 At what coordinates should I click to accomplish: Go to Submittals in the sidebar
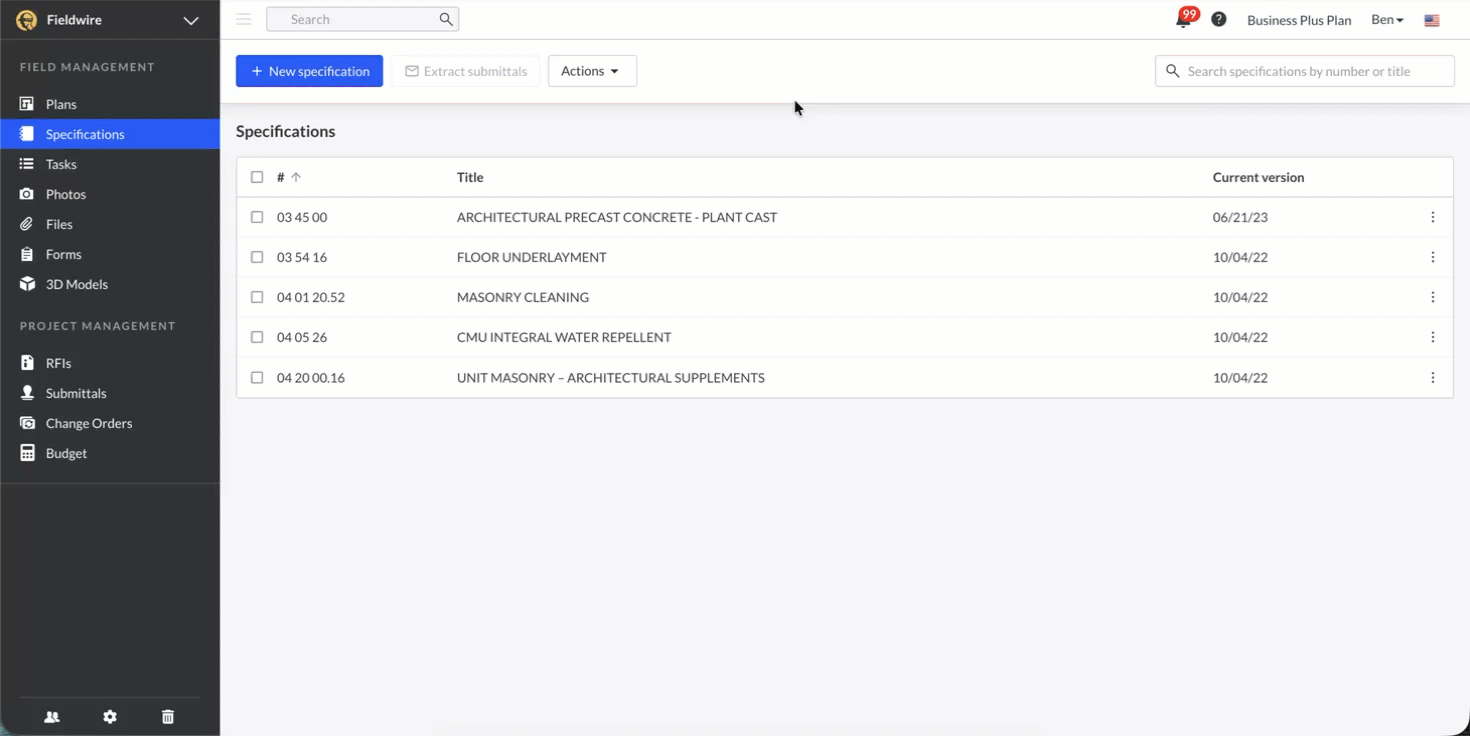coord(76,393)
